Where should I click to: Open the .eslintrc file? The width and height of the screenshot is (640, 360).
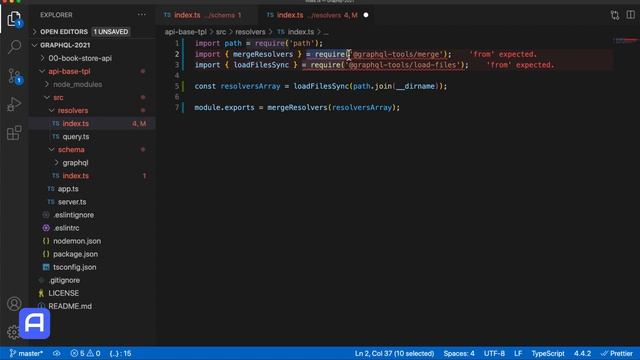click(x=66, y=228)
